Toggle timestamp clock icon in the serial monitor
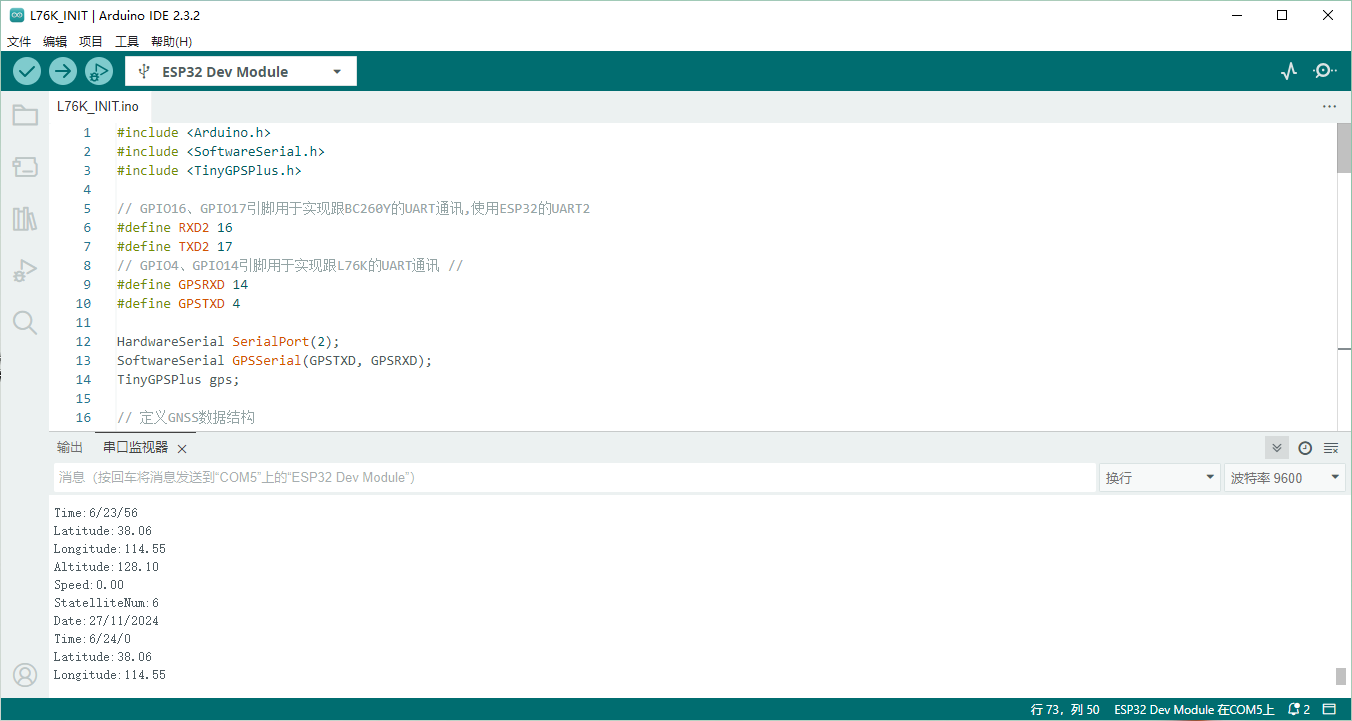1352x721 pixels. 1305,447
